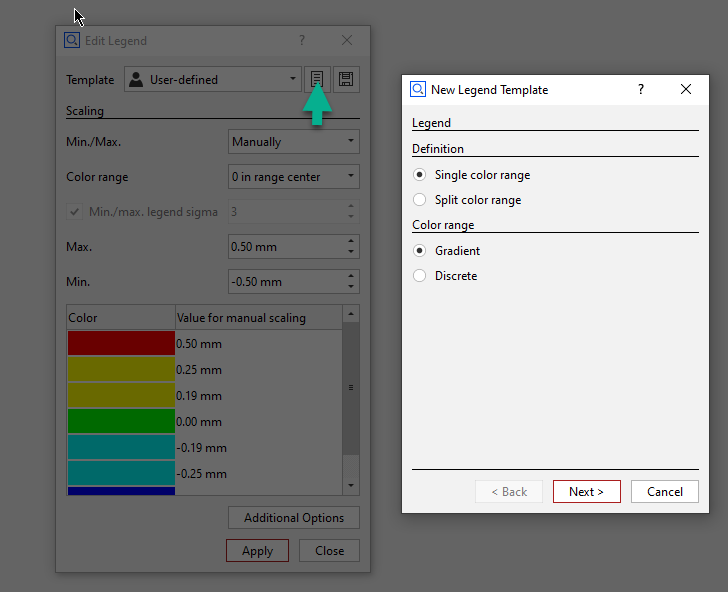Click the save legend template icon

click(346, 80)
